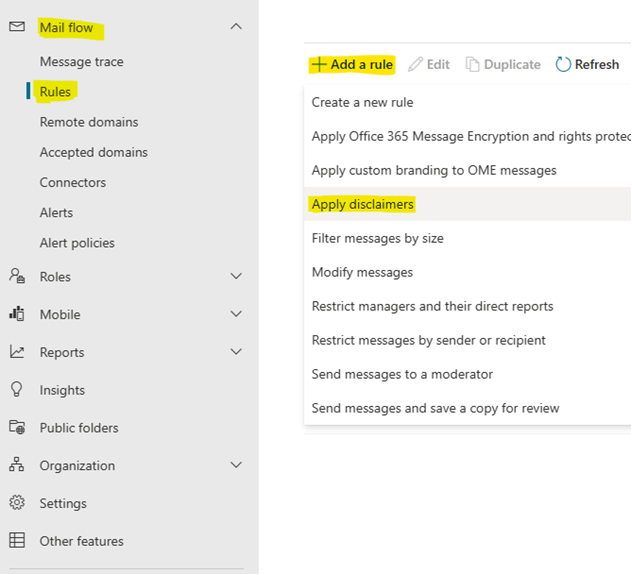Open Message trace under Mail flow
This screenshot has width=632, height=575.
click(x=81, y=62)
